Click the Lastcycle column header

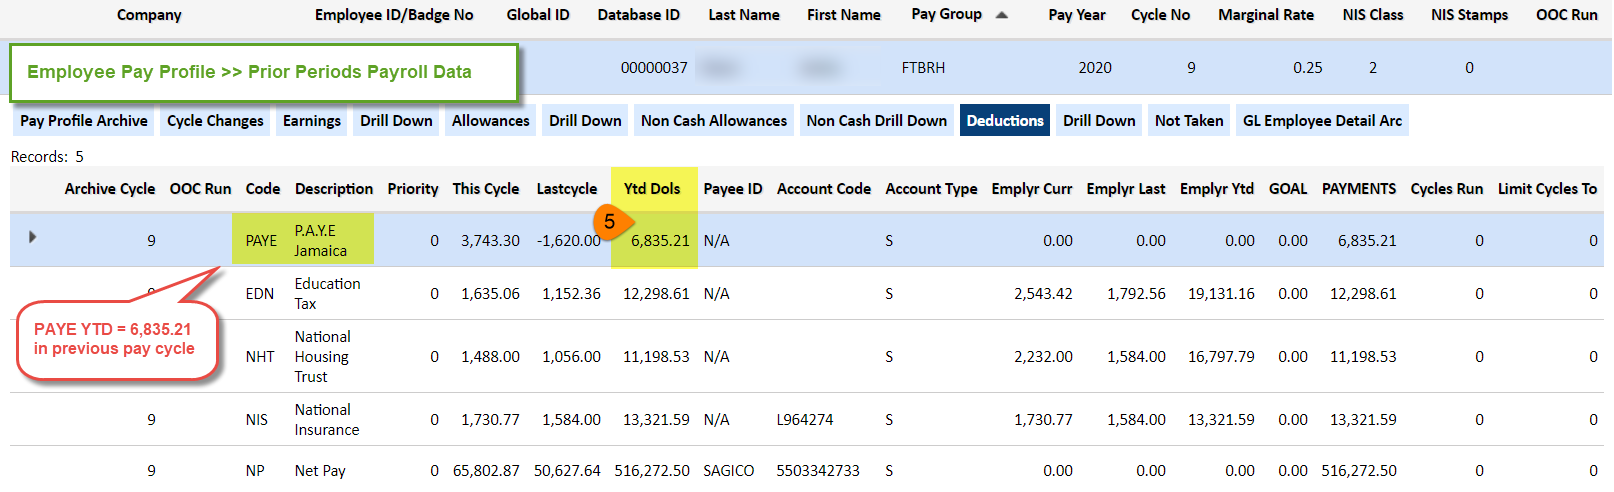click(x=567, y=189)
